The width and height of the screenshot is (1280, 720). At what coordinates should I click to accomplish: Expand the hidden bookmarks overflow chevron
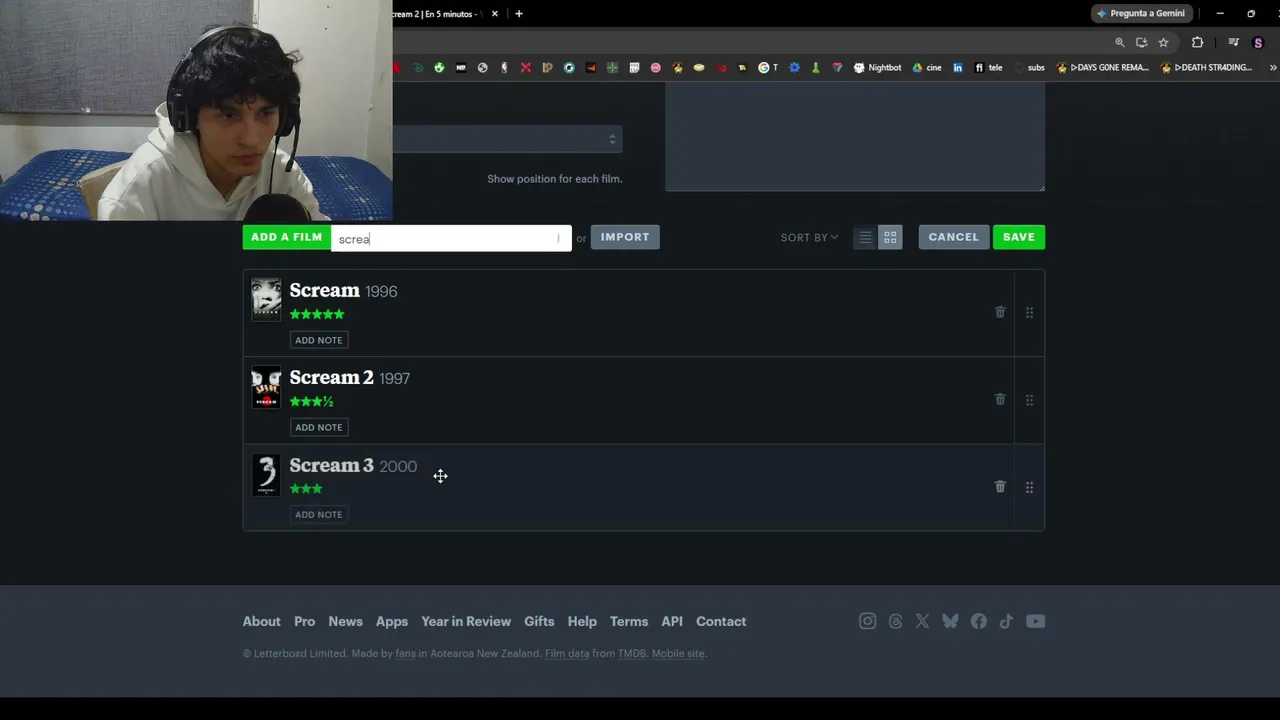pyautogui.click(x=1273, y=68)
